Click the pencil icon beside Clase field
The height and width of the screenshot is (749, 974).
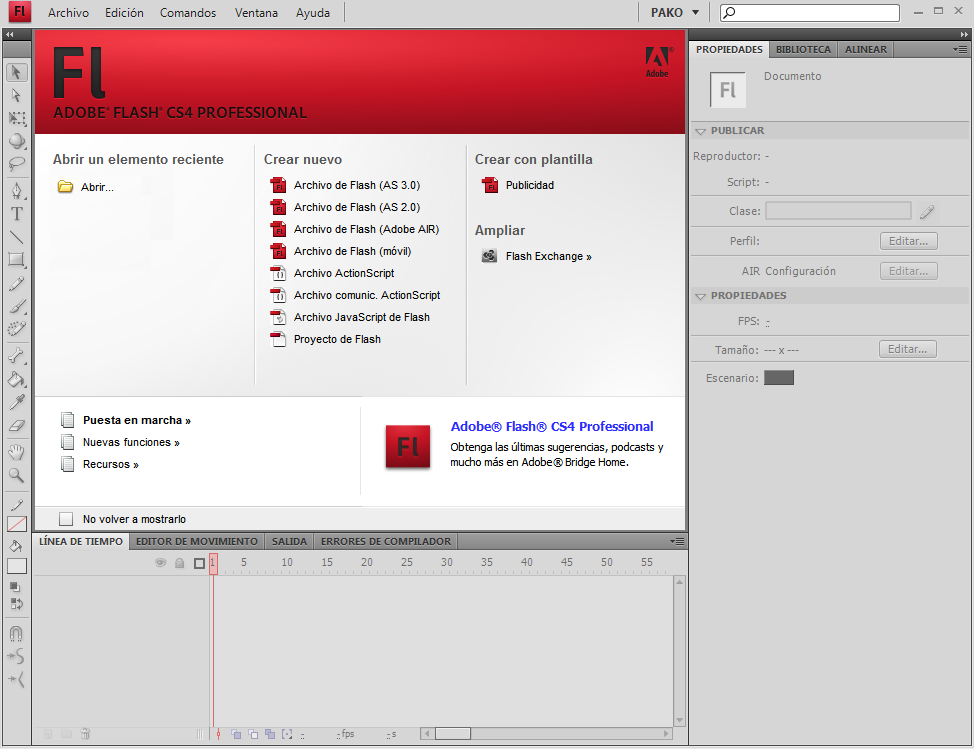(x=927, y=212)
